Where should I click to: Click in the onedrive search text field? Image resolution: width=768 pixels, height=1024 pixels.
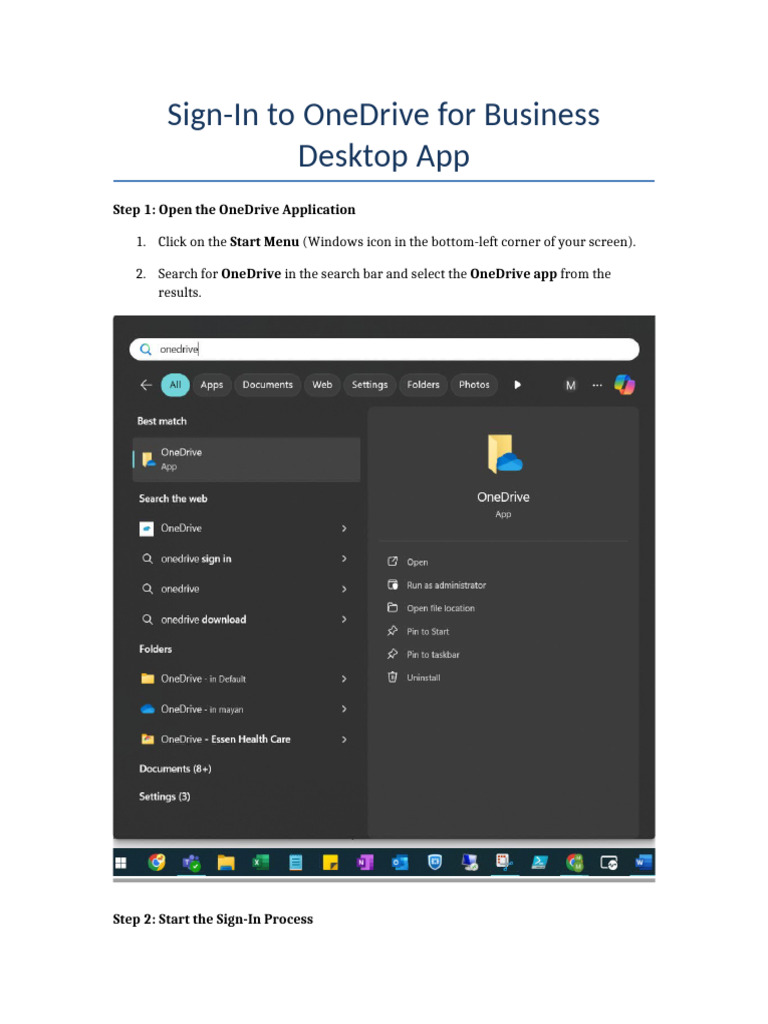[384, 349]
